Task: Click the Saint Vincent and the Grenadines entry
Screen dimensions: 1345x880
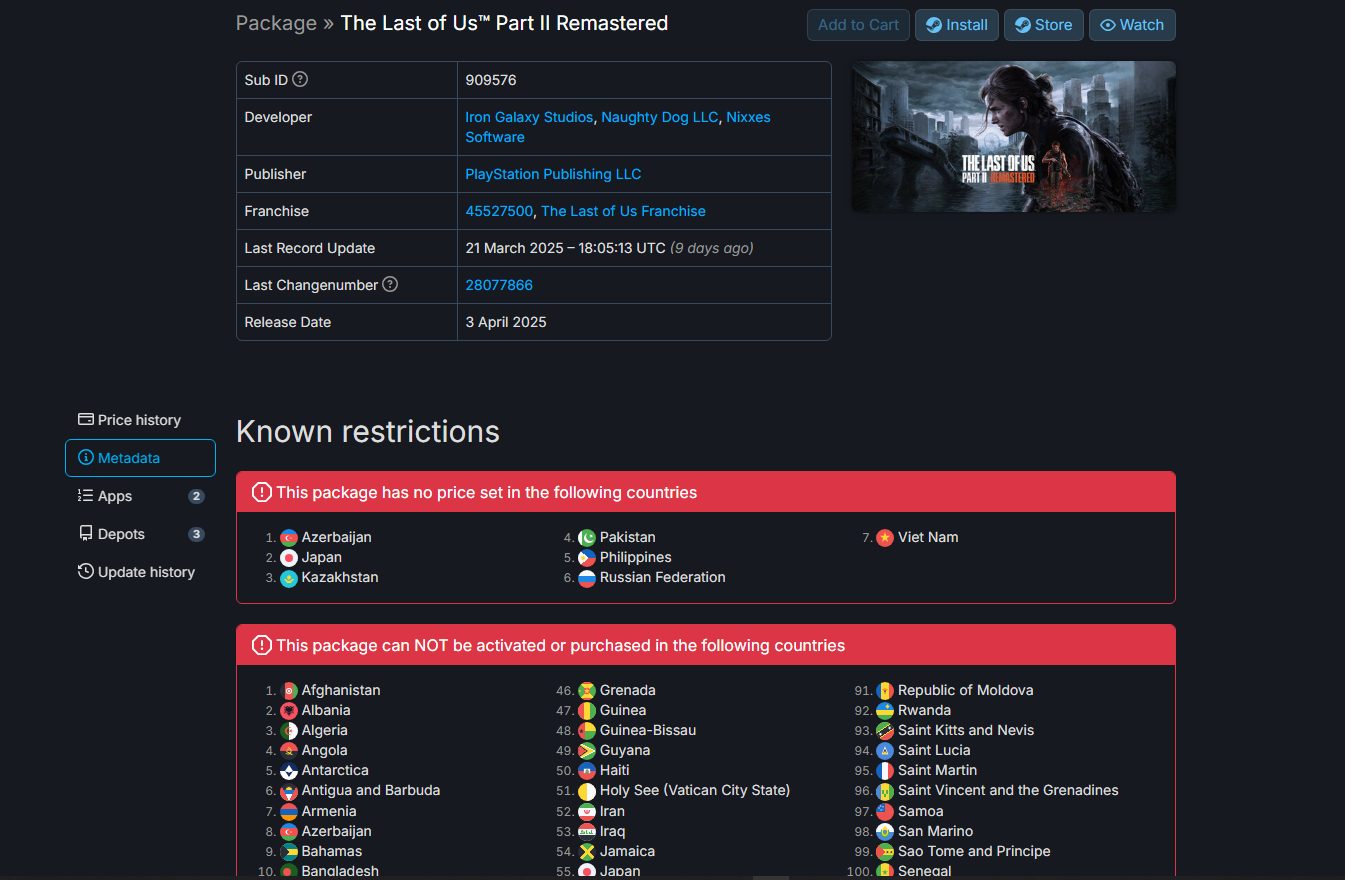Action: click(1008, 791)
